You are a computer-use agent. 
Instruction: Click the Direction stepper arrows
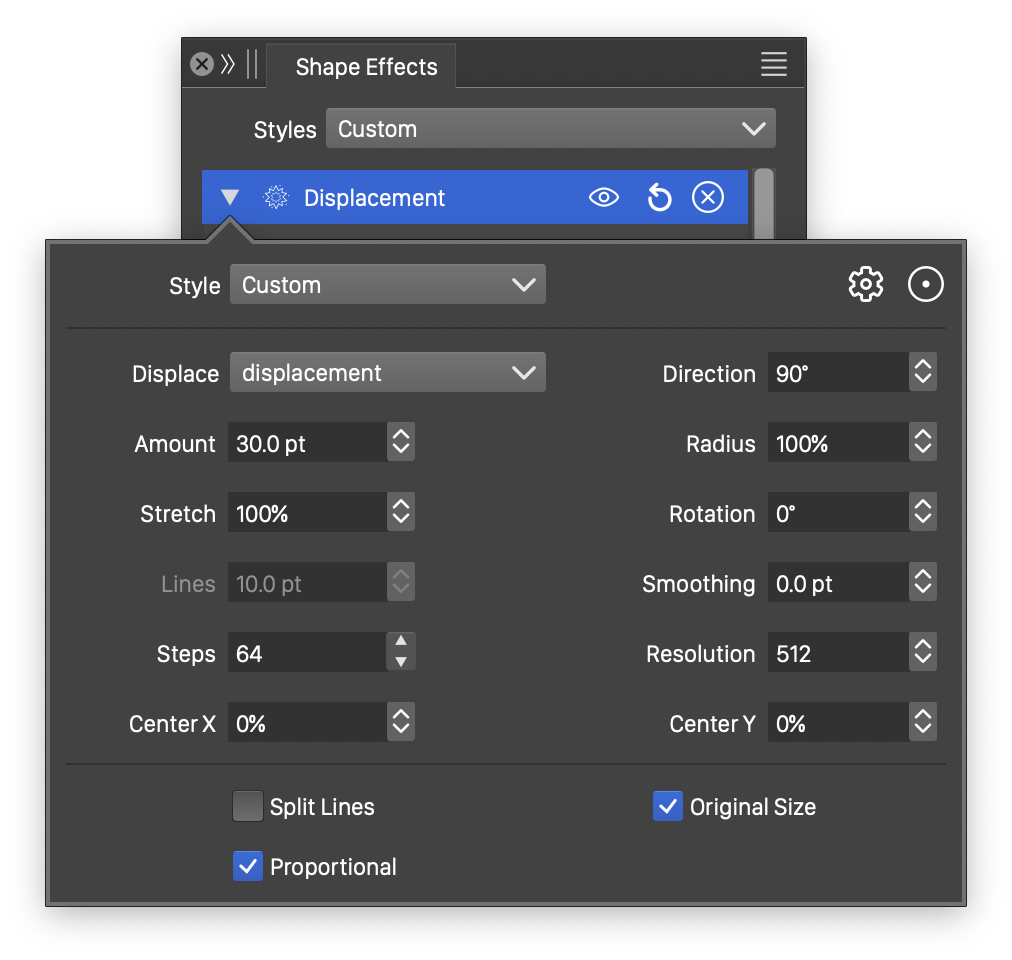coord(922,373)
